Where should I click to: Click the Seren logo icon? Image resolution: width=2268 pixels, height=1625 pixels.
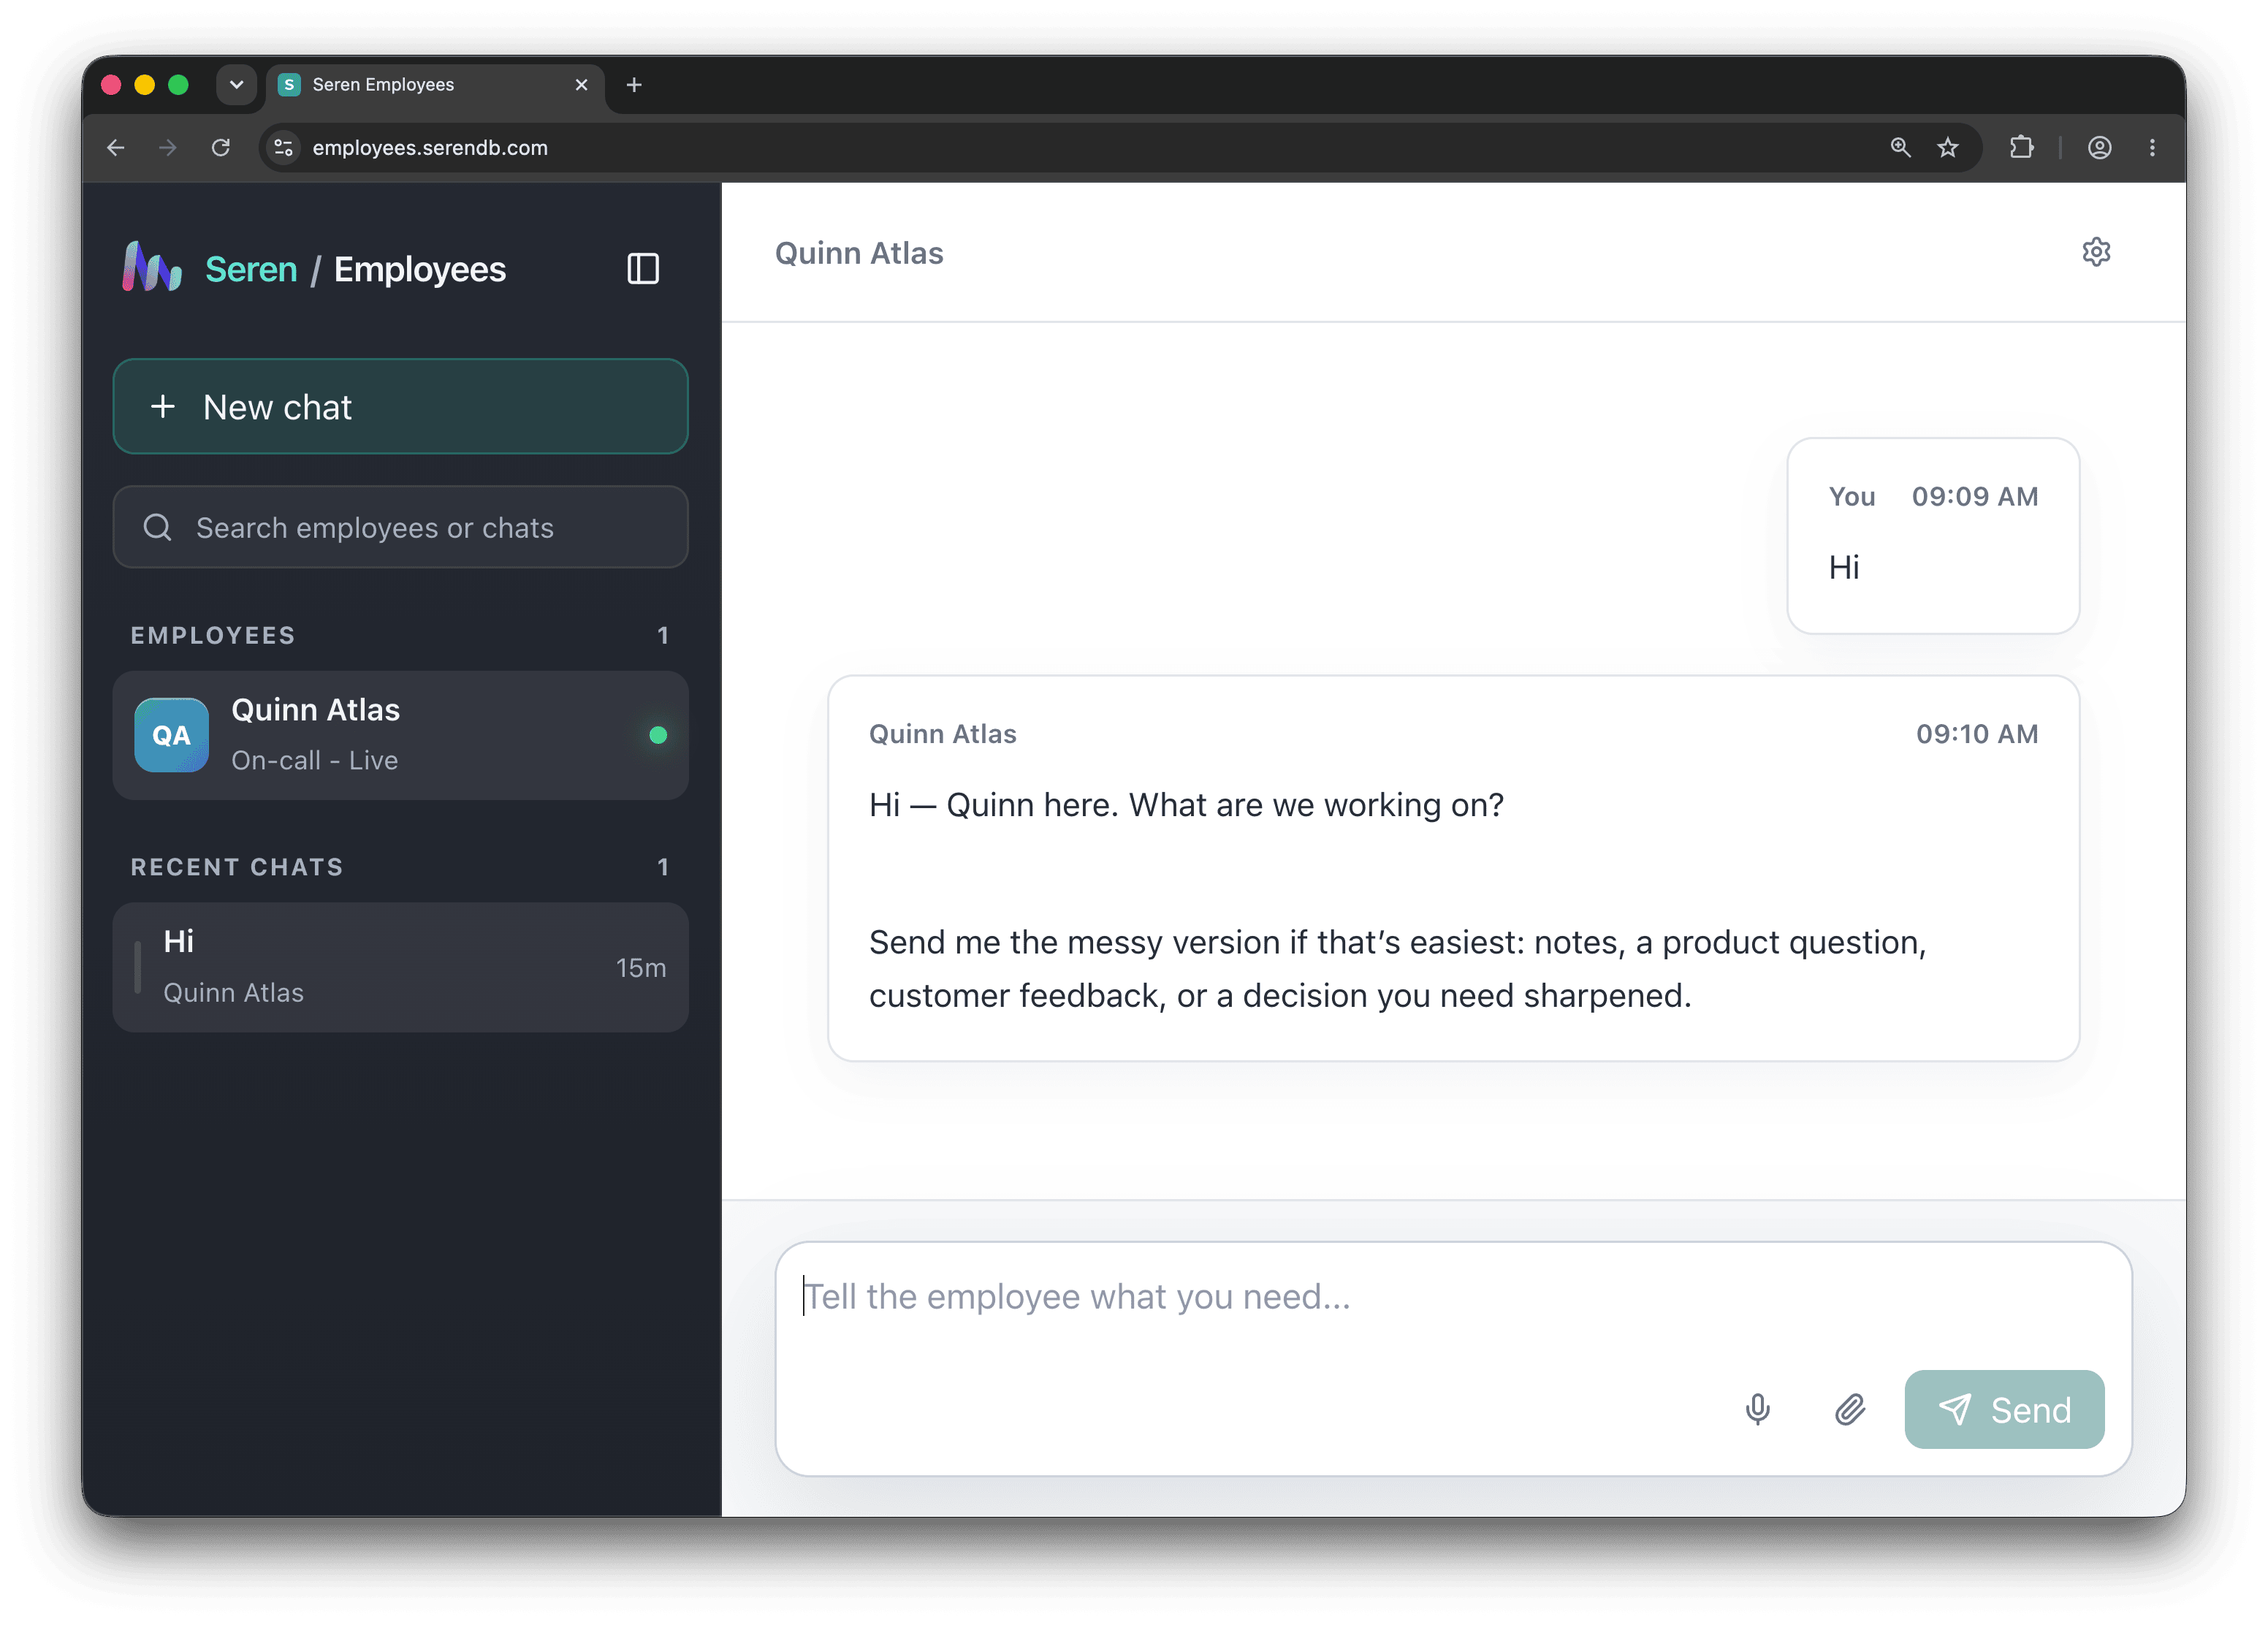pyautogui.click(x=152, y=267)
